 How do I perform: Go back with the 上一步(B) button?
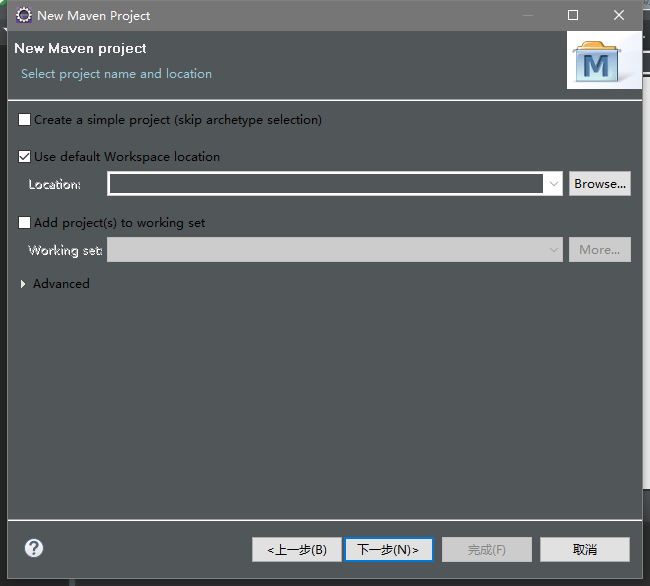tap(297, 550)
